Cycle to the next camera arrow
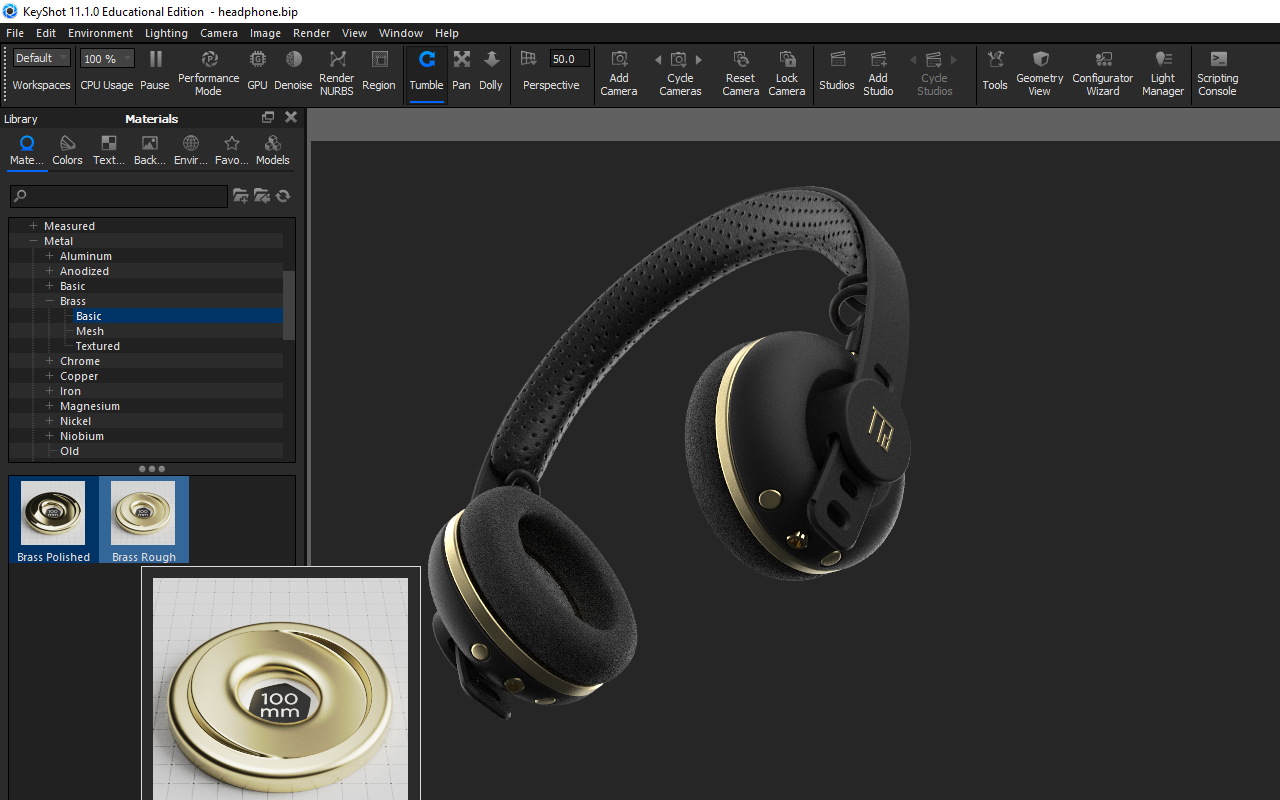This screenshot has height=800, width=1280. click(699, 60)
